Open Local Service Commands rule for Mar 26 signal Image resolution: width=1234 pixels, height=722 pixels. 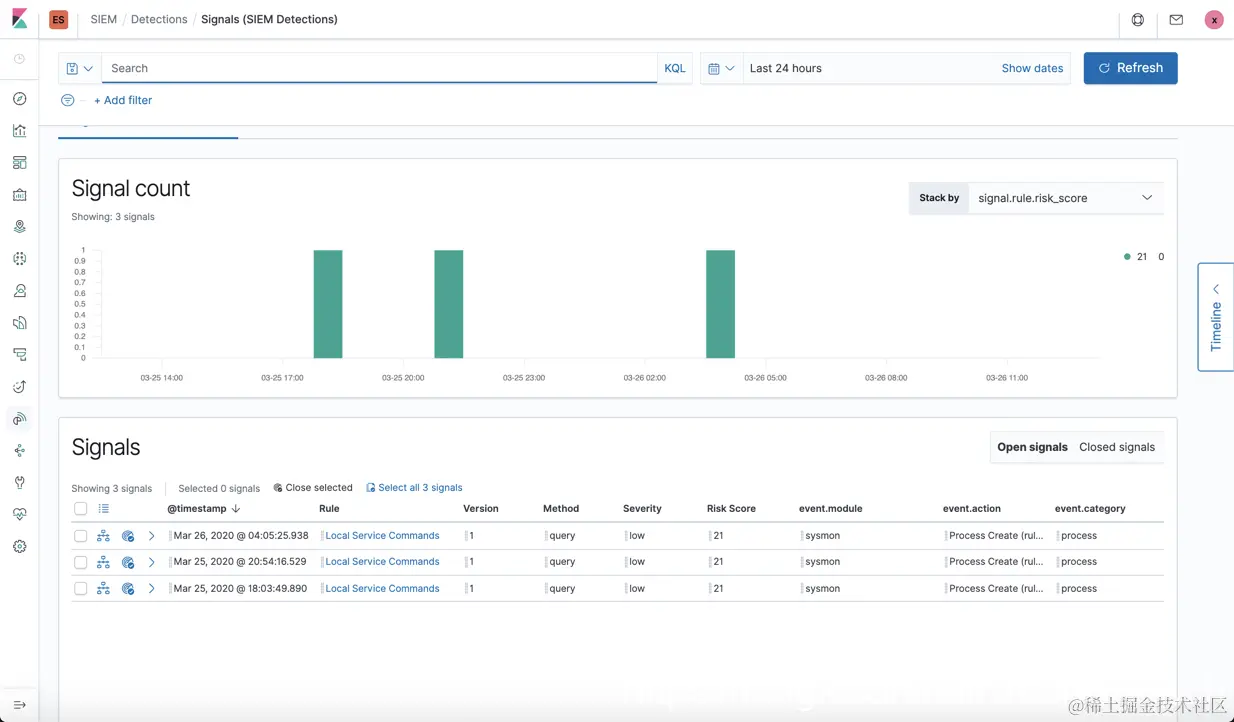click(x=382, y=536)
